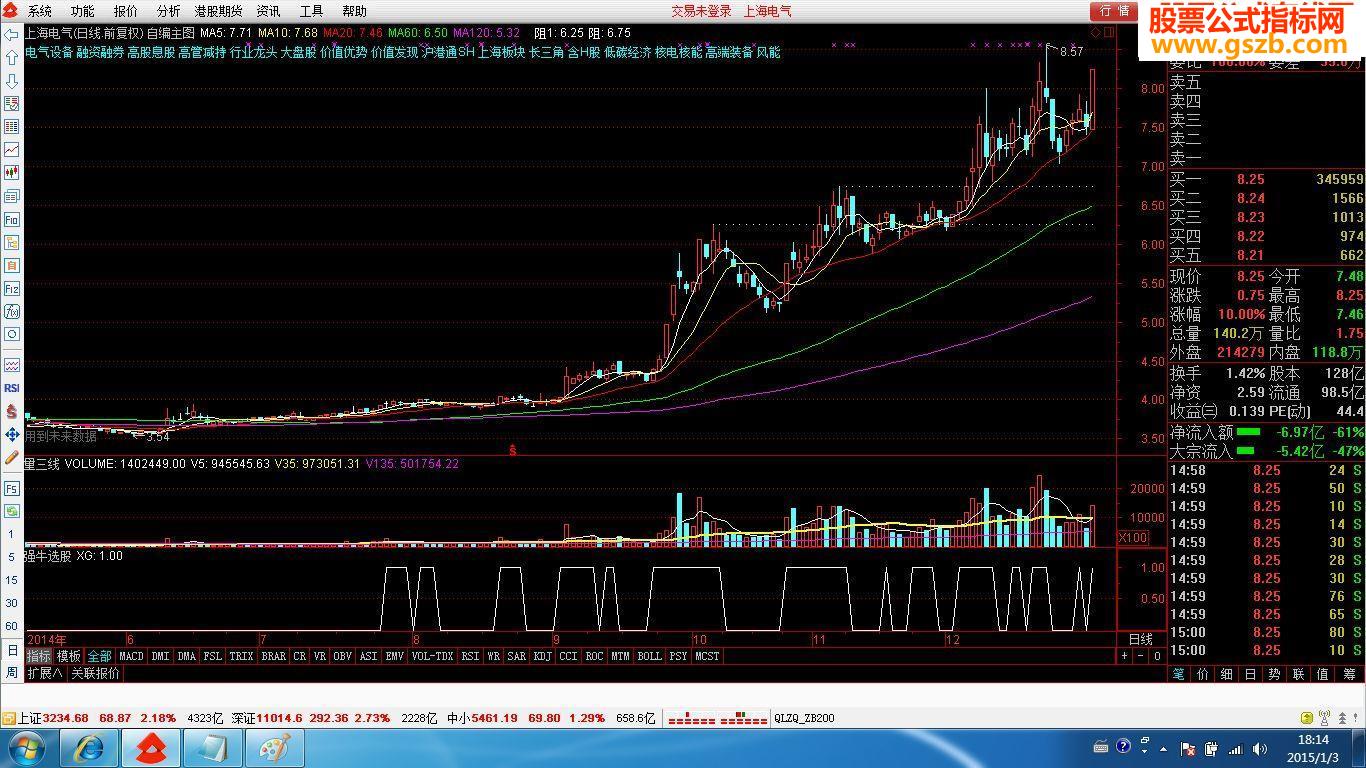The width and height of the screenshot is (1366, 768).
Task: Click the down arrow icon in left sidebar
Action: 12,81
